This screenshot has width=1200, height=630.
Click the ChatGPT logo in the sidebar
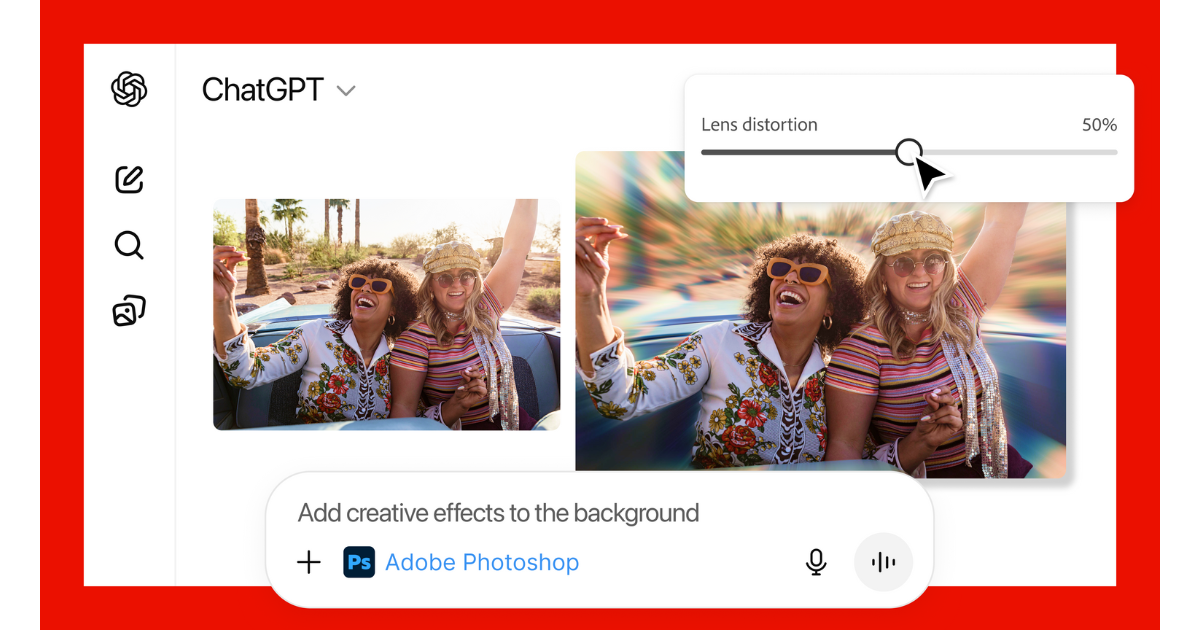pos(129,90)
